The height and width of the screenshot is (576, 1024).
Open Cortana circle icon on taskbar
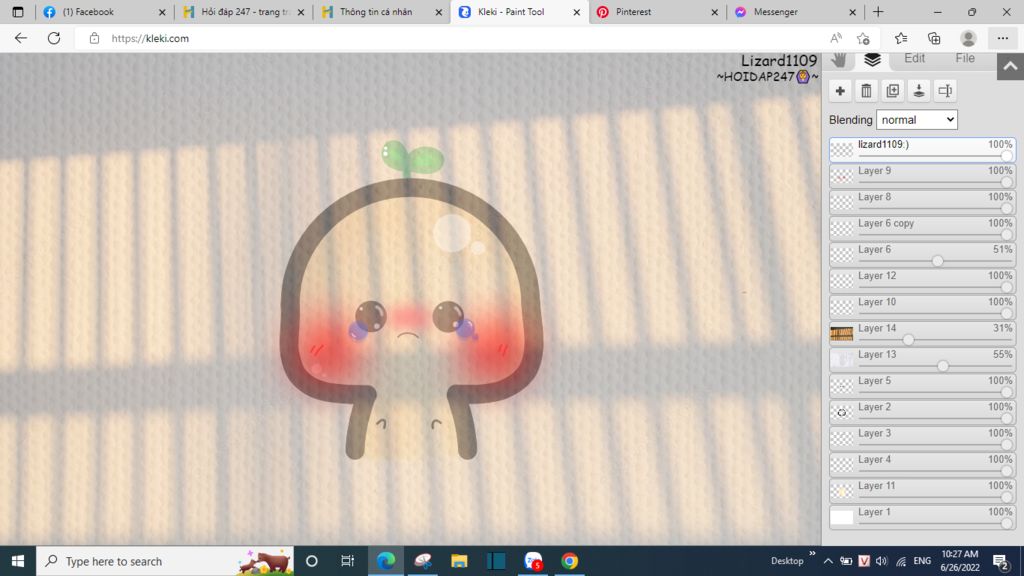pos(312,561)
